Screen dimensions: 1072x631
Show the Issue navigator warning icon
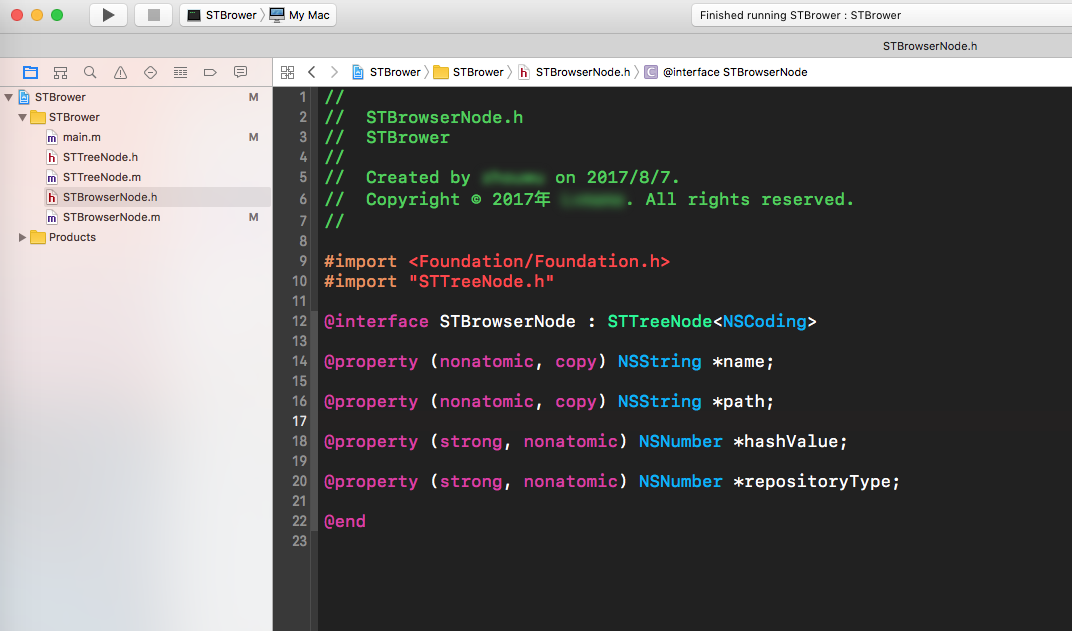pyautogui.click(x=120, y=72)
